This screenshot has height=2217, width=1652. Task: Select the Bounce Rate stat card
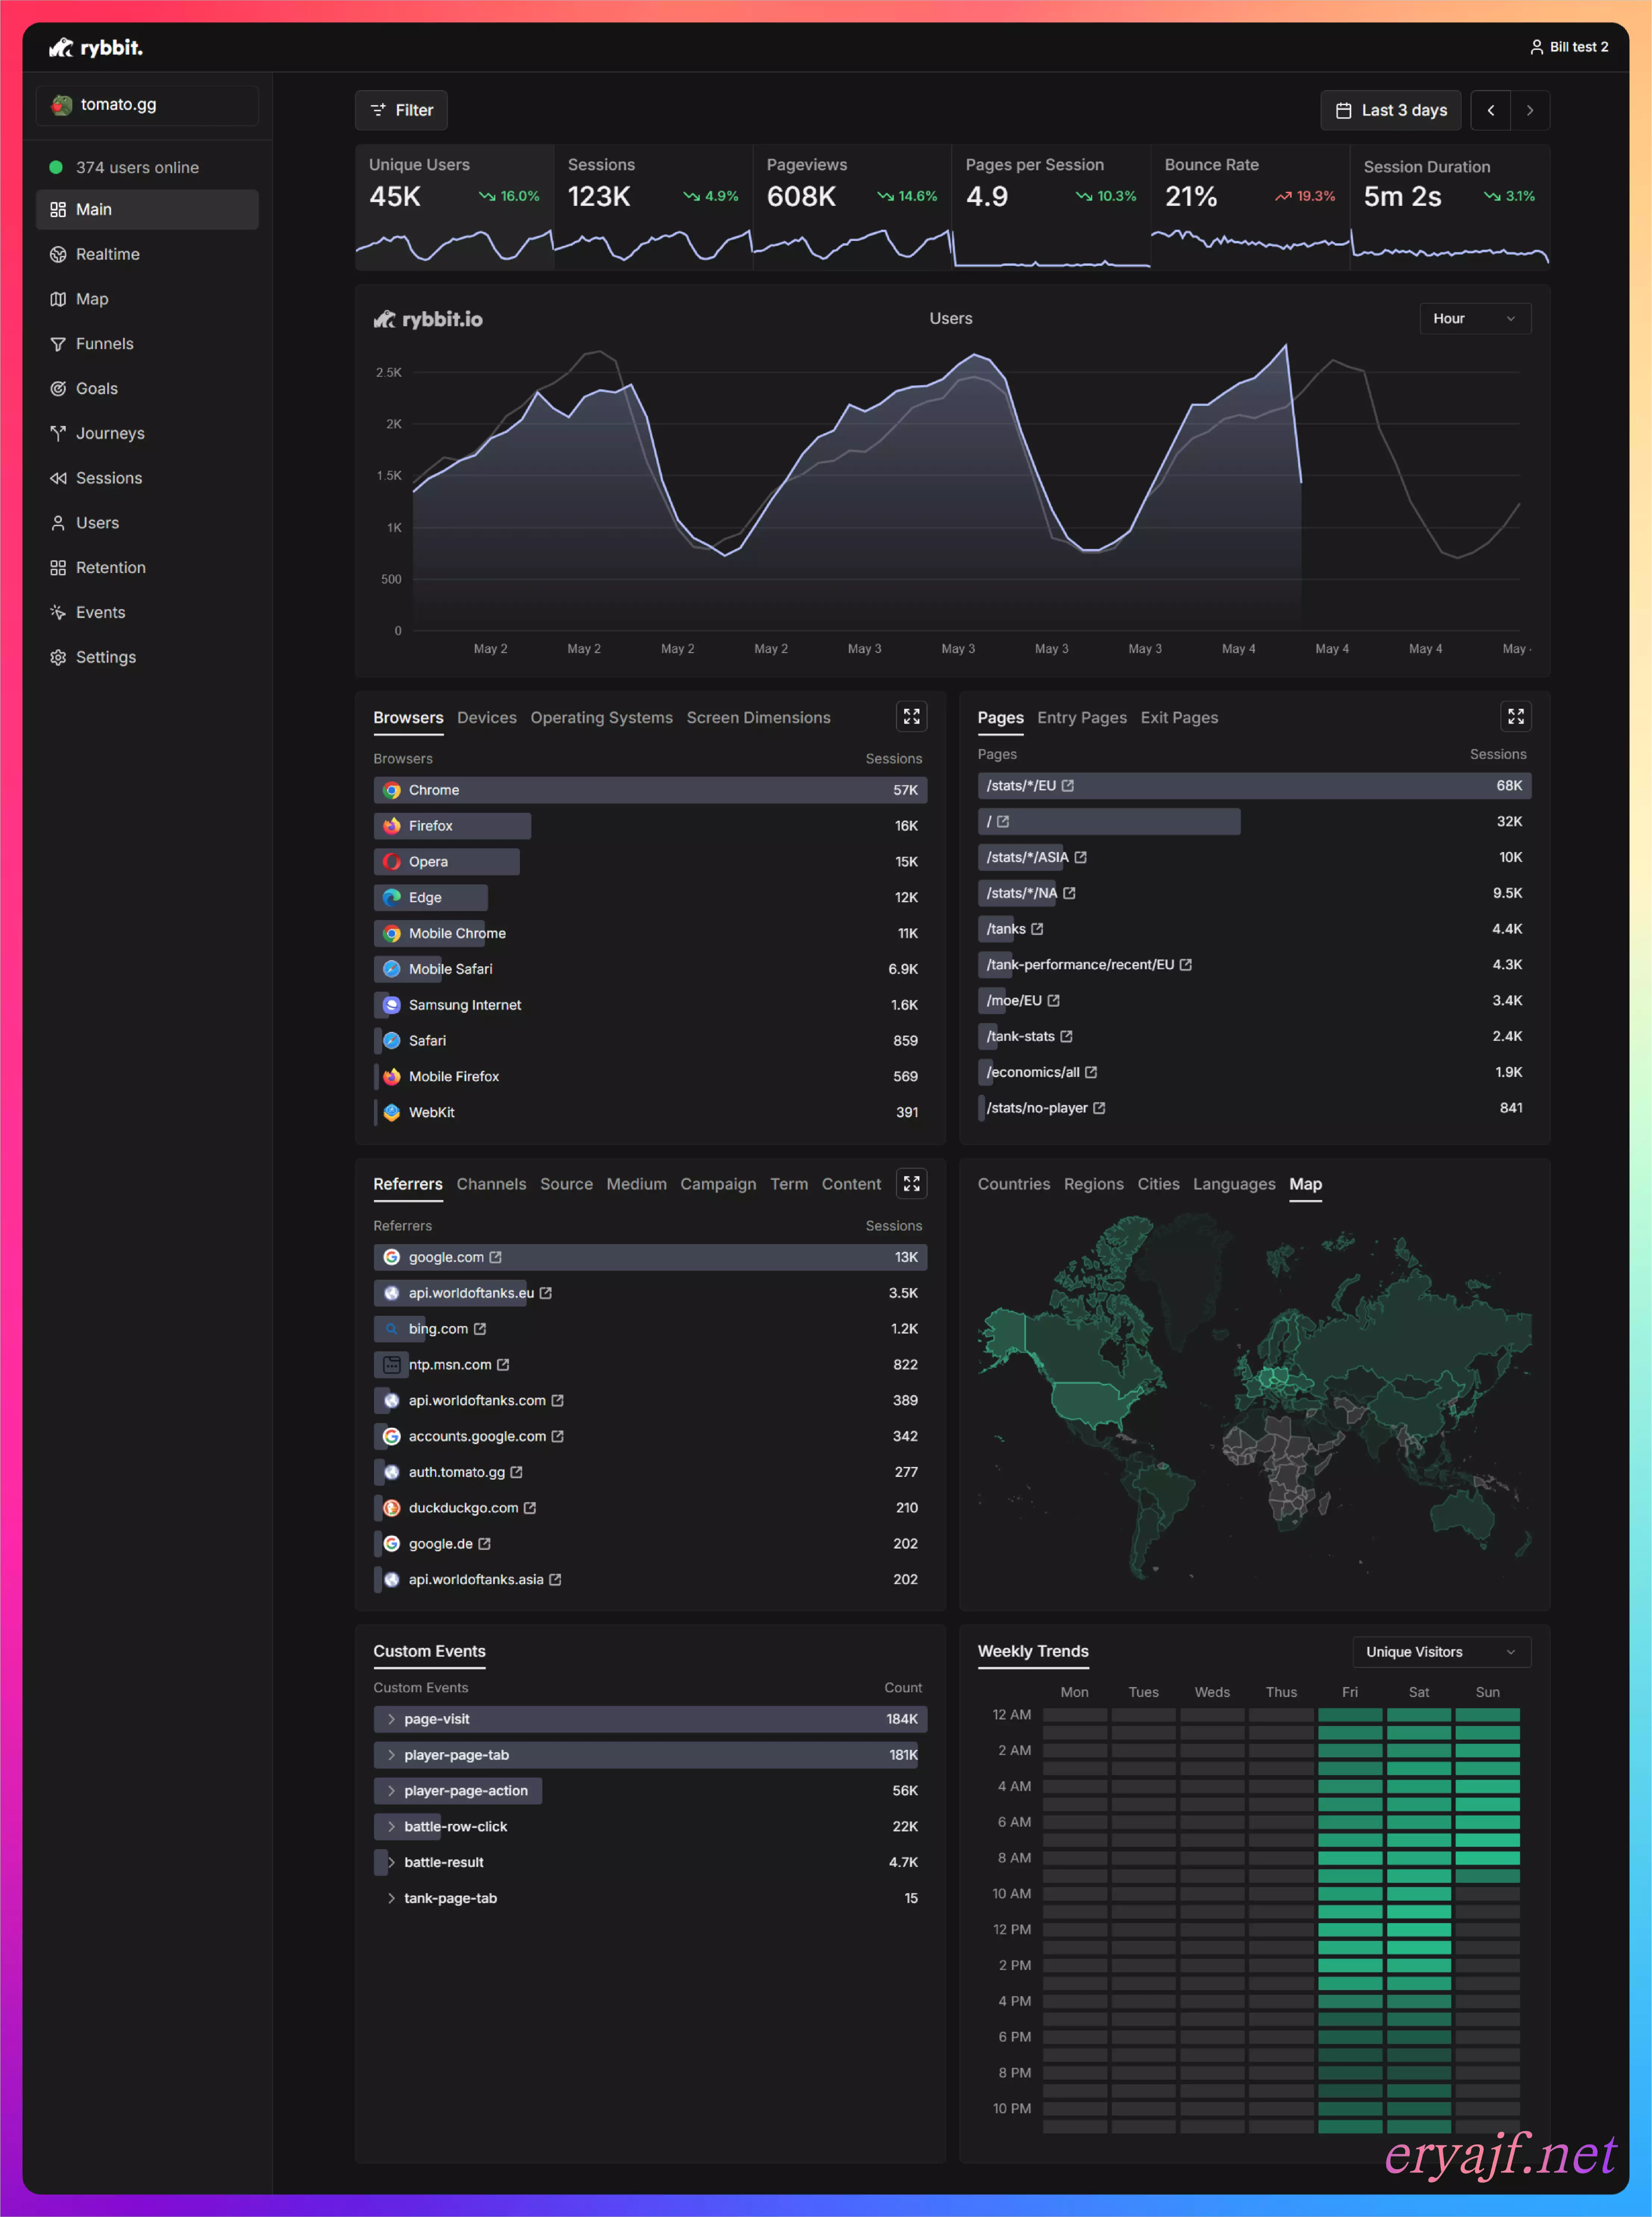point(1250,207)
